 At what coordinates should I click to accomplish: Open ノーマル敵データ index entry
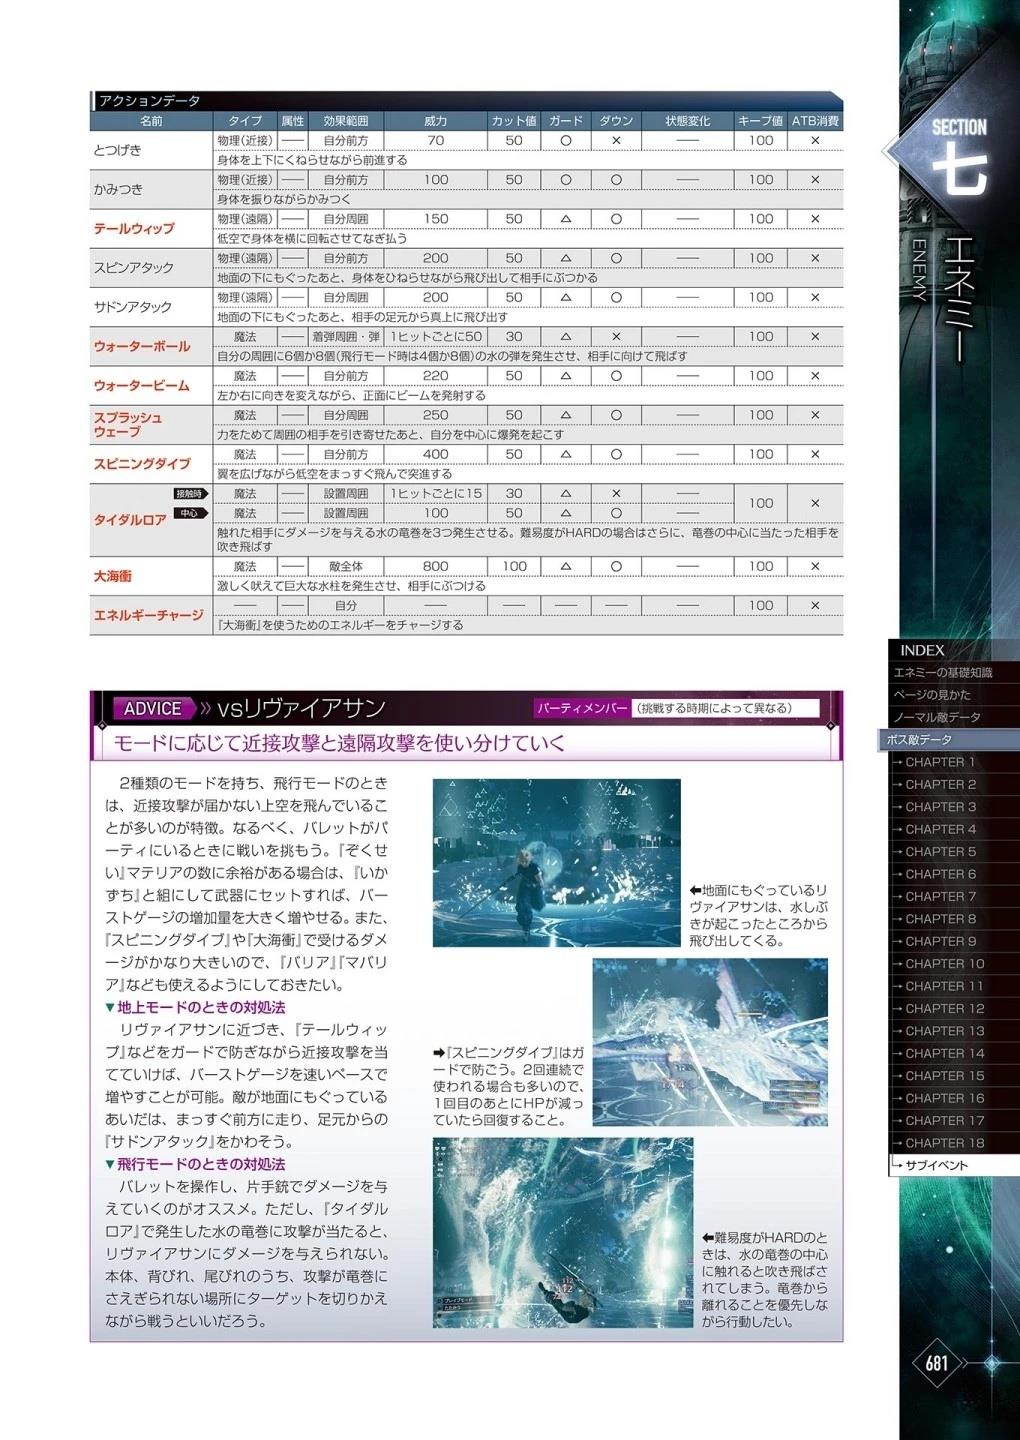coord(936,717)
